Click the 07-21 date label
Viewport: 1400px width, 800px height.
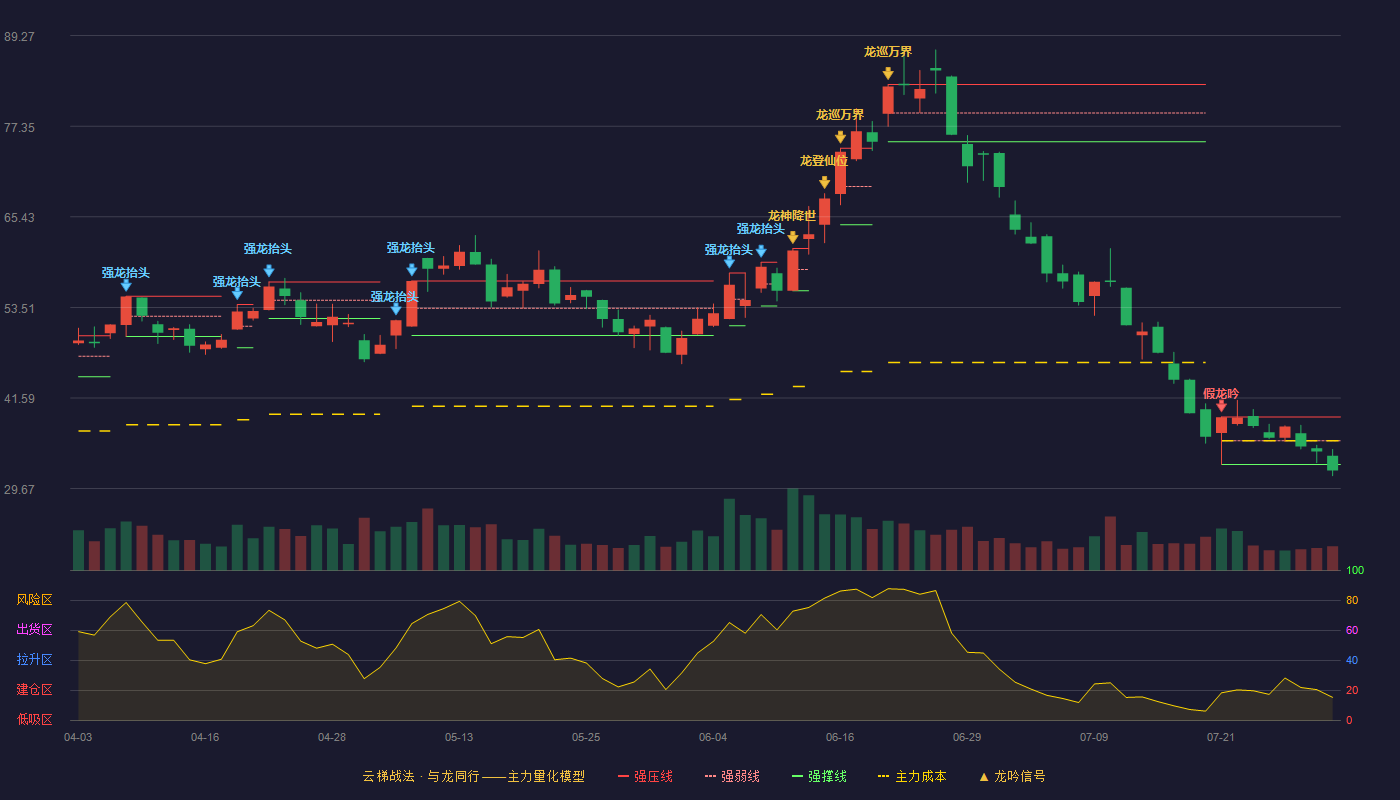(x=1221, y=737)
